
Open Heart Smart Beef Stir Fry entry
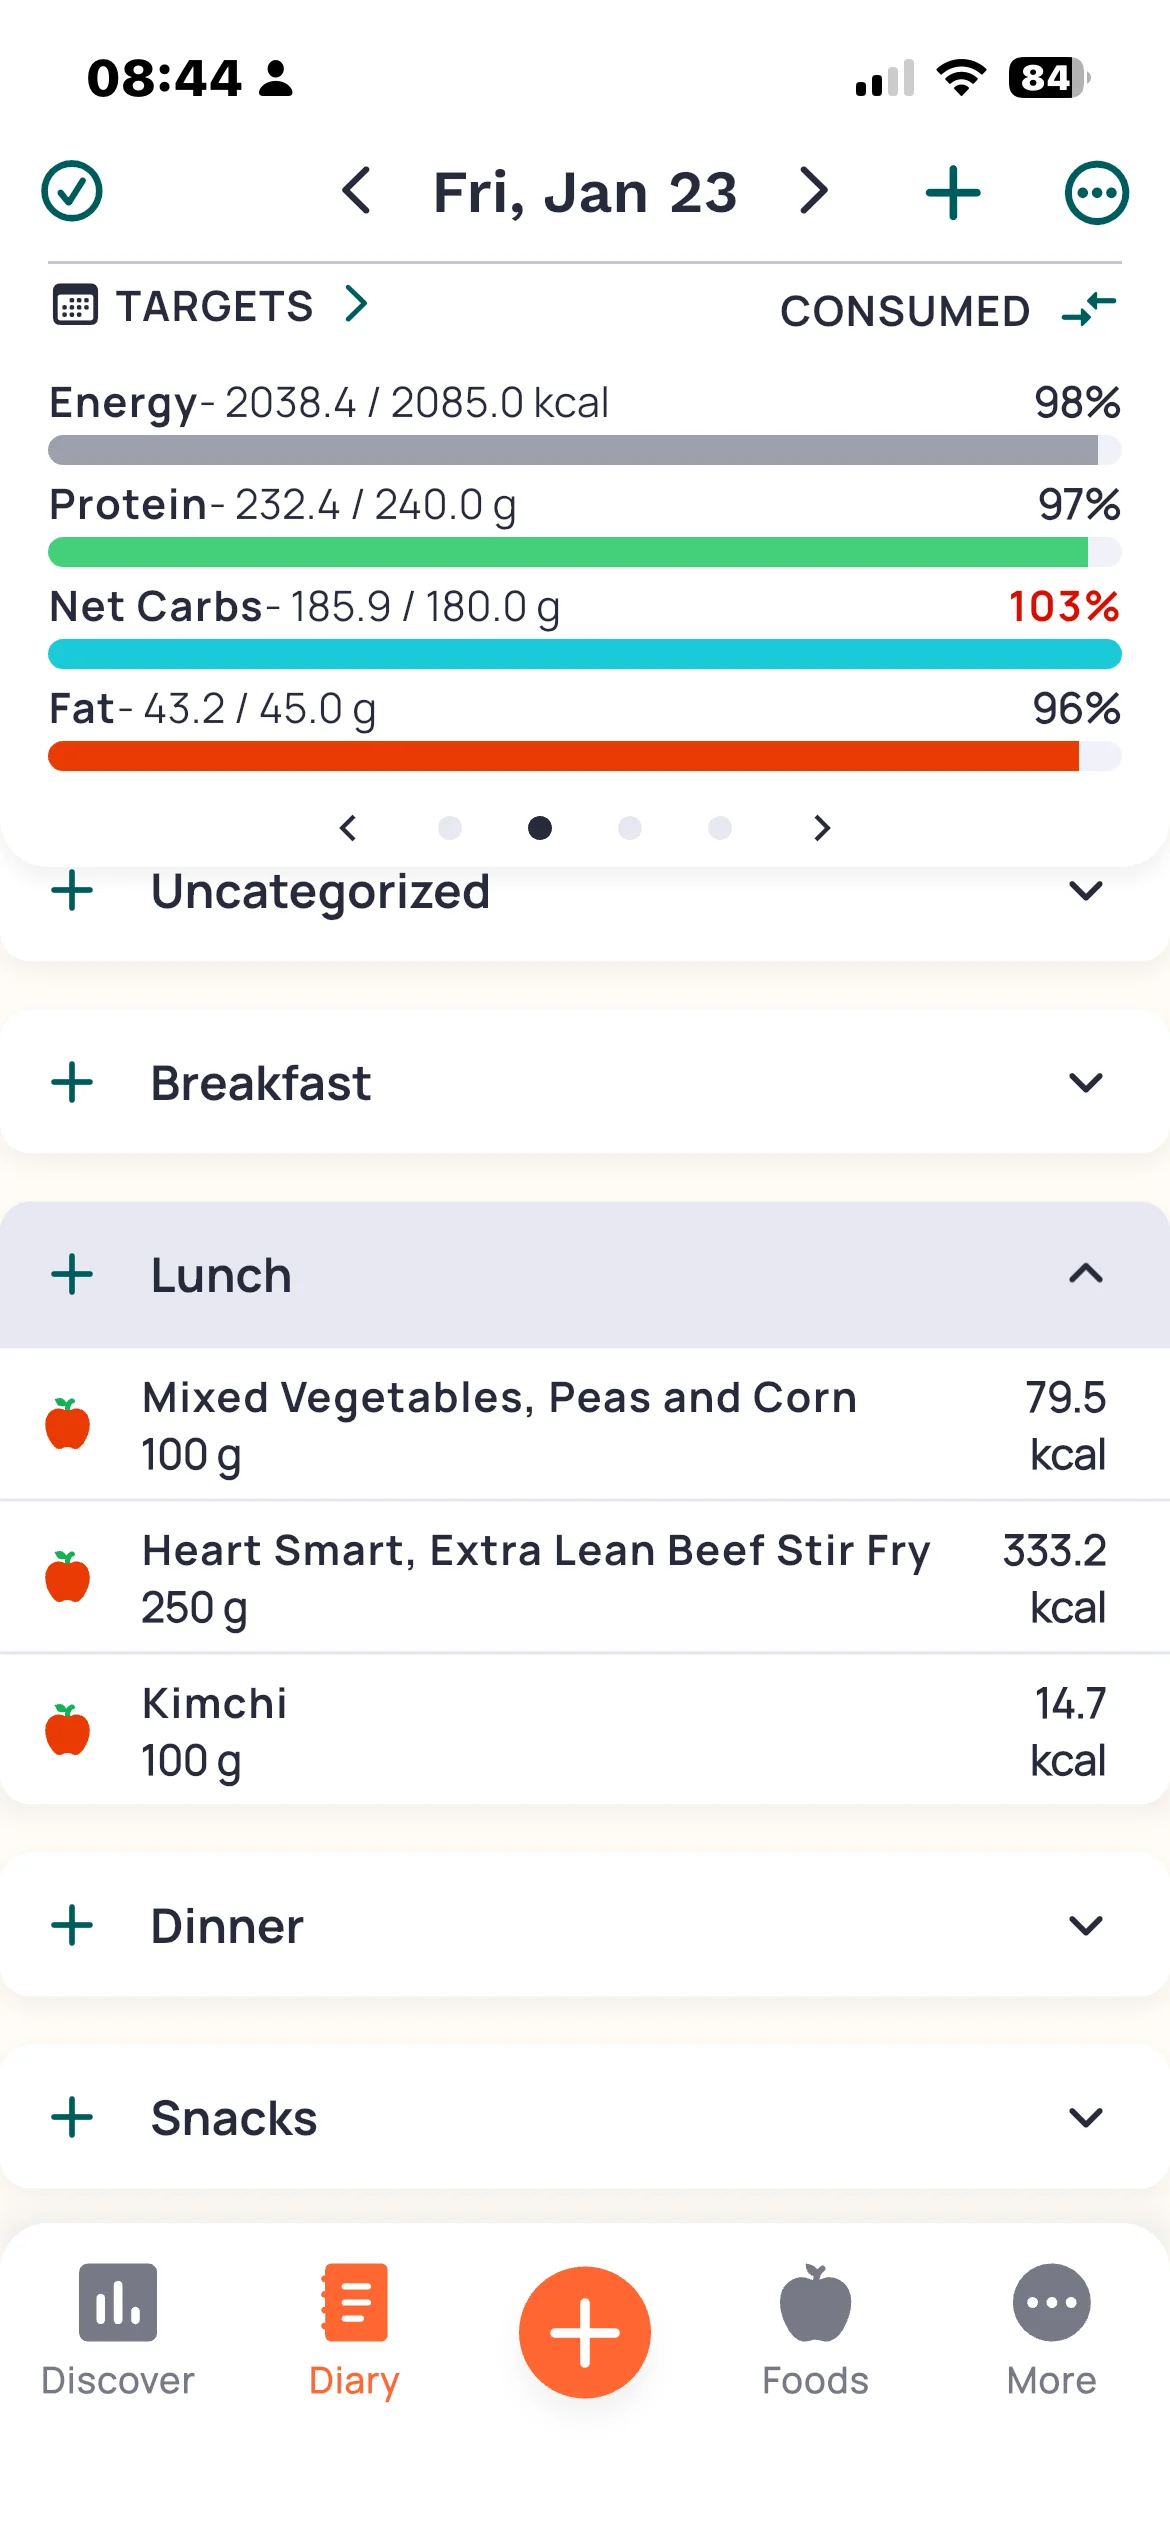tap(536, 1577)
